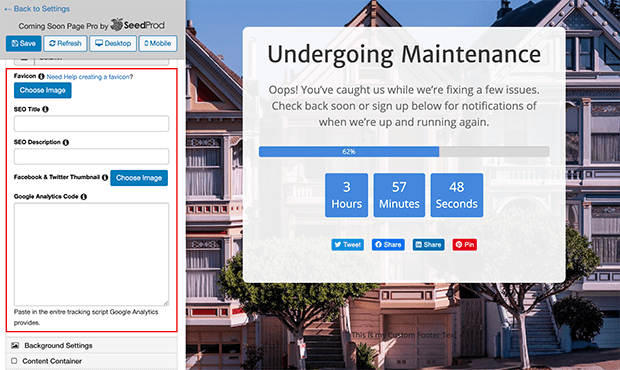The height and width of the screenshot is (370, 620).
Task: Open the favicon creation help link
Action: point(89,77)
